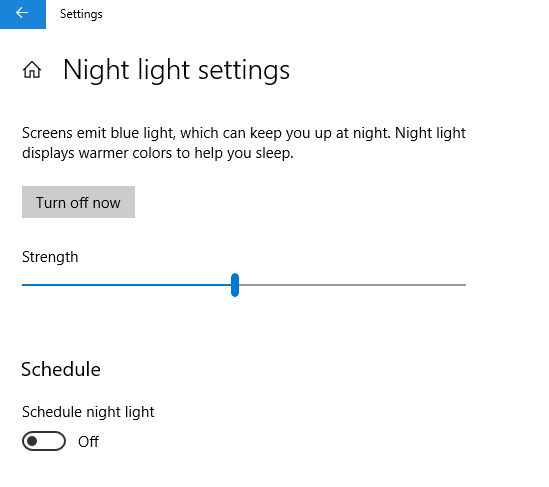Go back using the blue arrow button

(x=23, y=14)
